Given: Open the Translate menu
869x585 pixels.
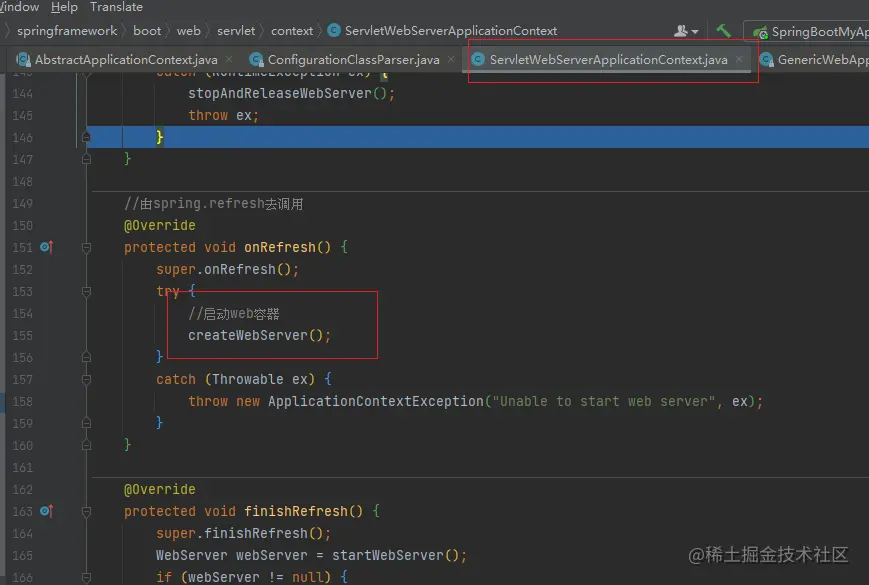Looking at the screenshot, I should (116, 7).
